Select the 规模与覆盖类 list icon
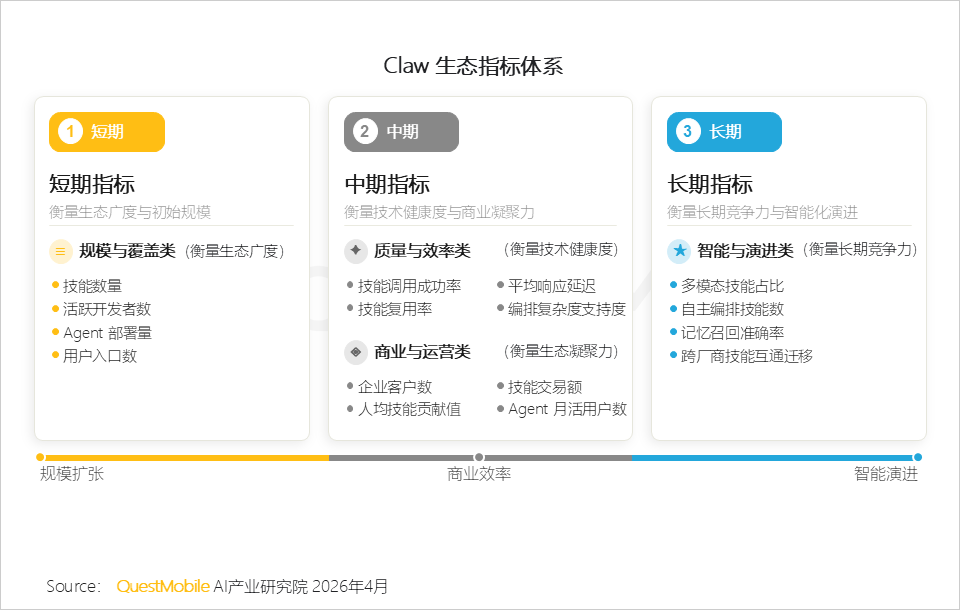960x610 pixels. [59, 251]
